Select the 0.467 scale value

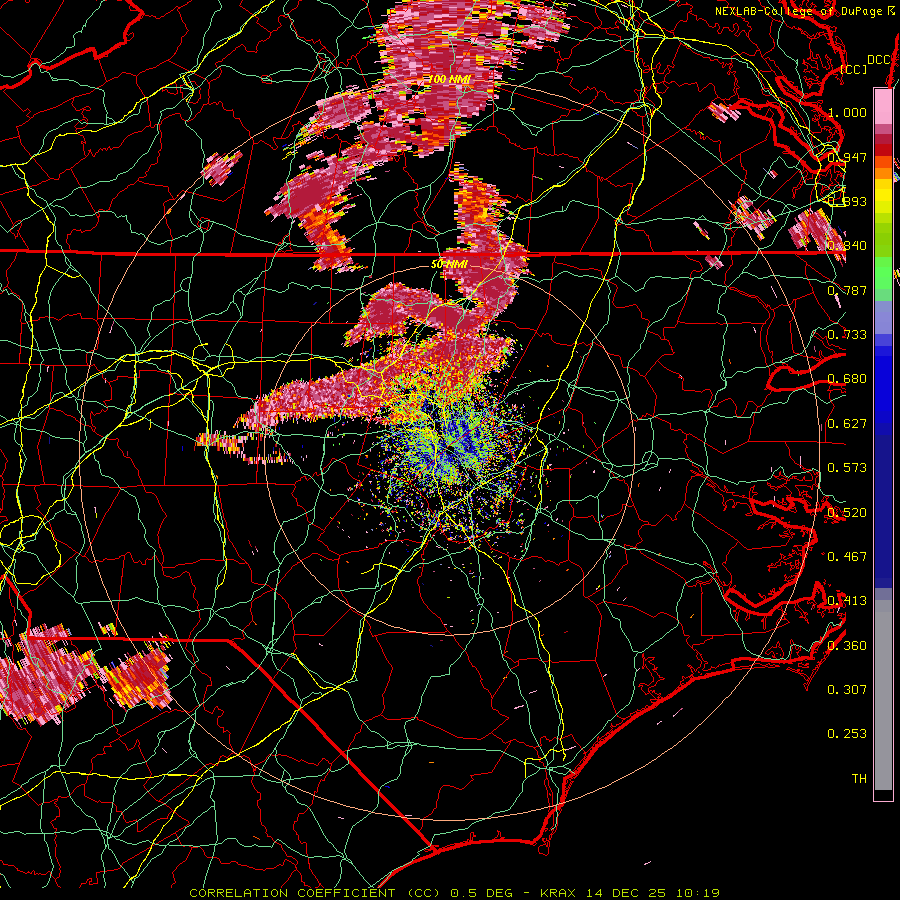[x=847, y=557]
